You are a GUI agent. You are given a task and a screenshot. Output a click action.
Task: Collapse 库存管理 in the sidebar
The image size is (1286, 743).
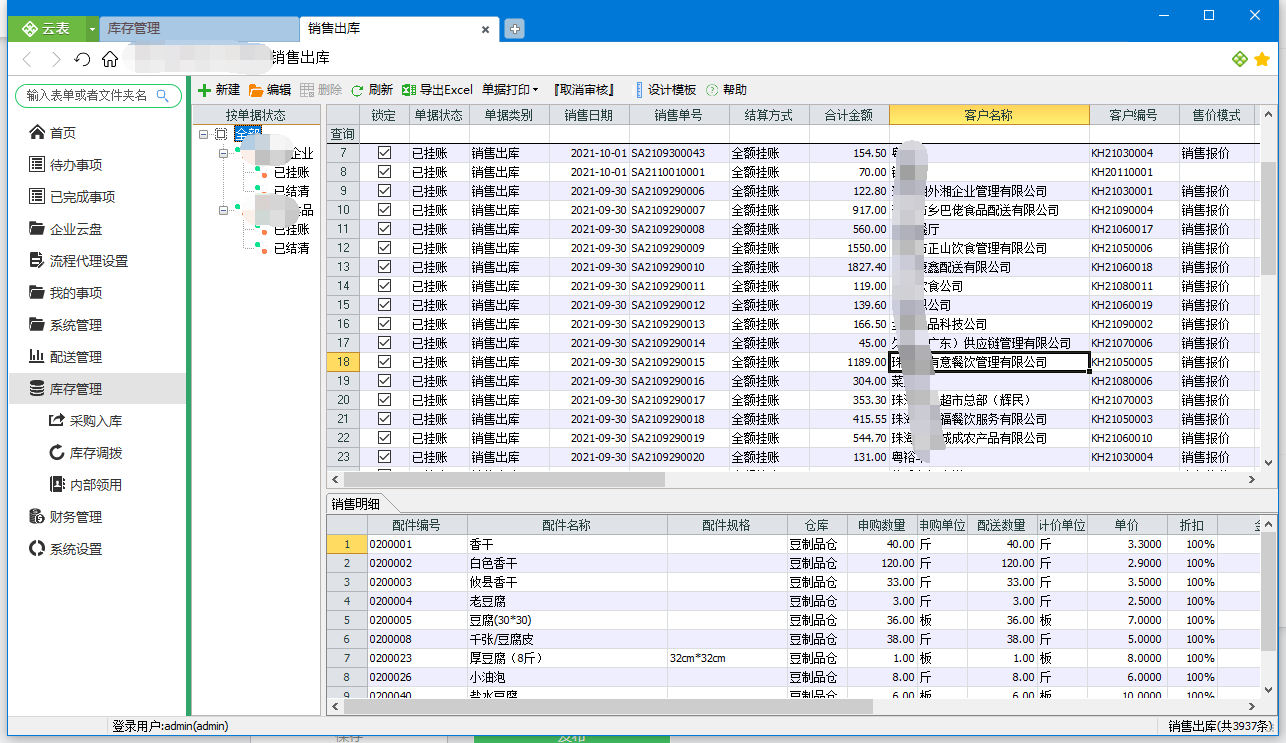point(97,389)
